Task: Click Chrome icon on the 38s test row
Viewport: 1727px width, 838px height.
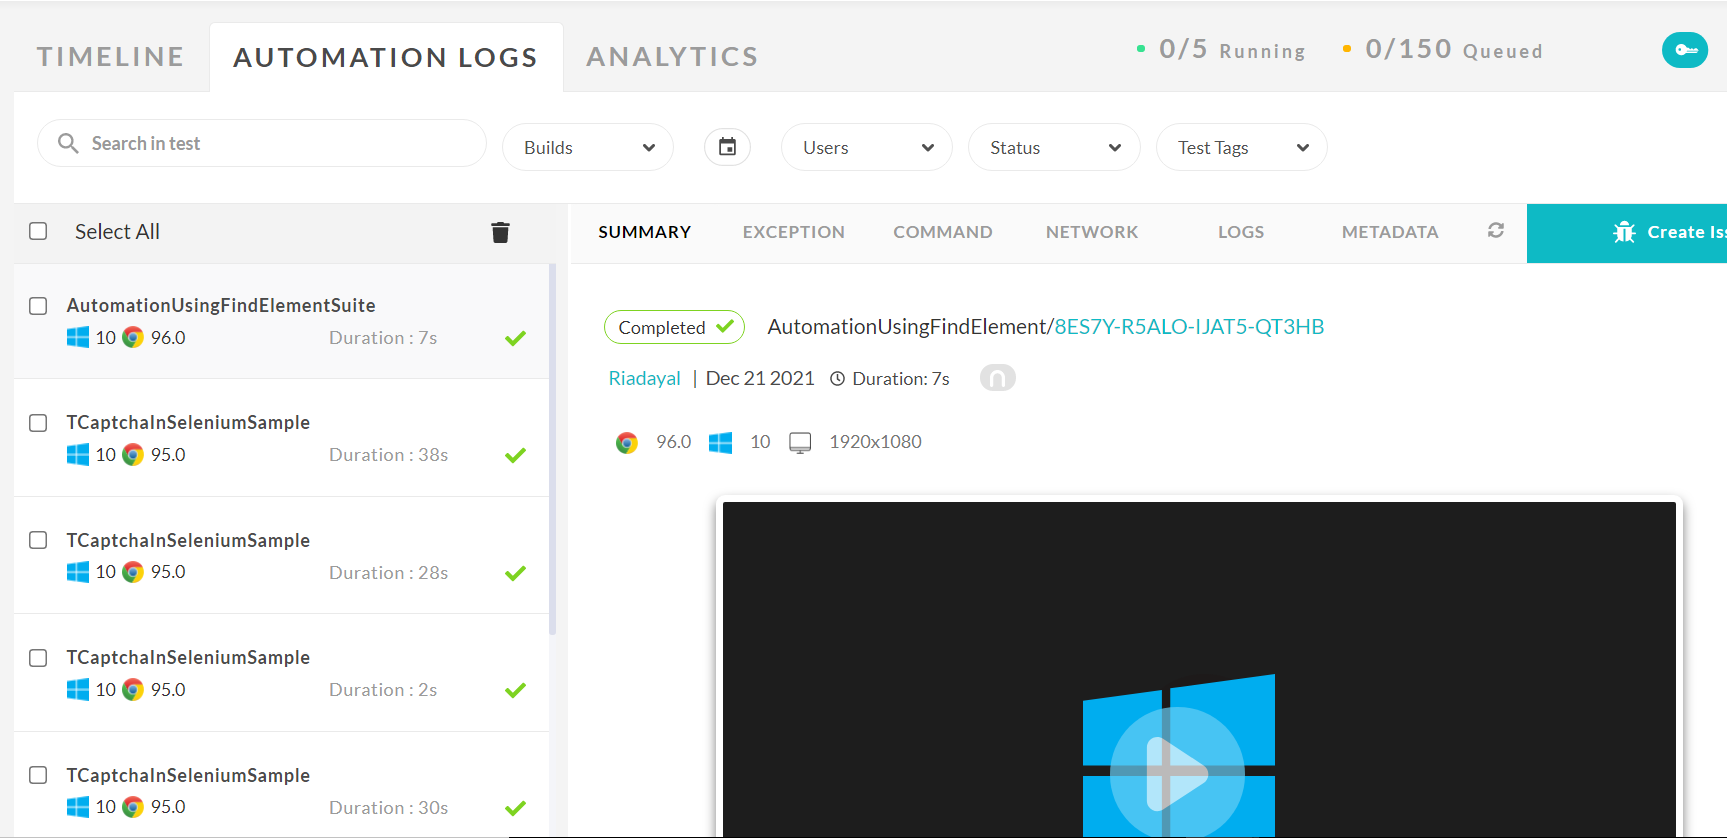Action: click(133, 454)
